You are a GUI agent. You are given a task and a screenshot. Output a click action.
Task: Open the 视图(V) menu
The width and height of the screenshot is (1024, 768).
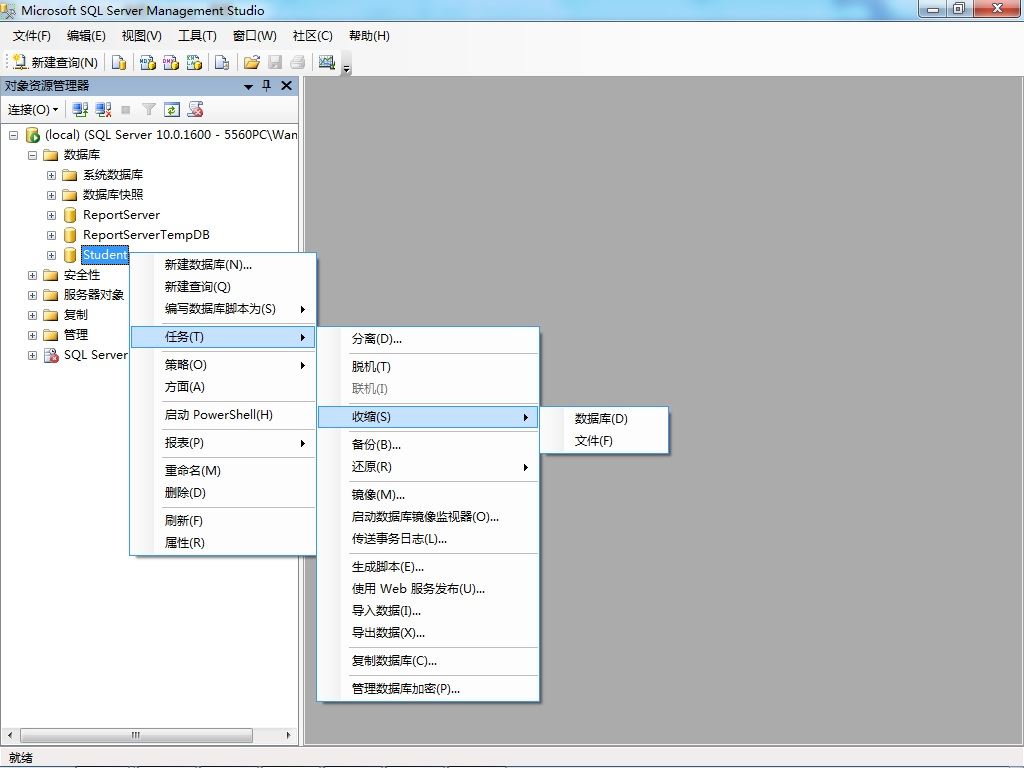(141, 36)
